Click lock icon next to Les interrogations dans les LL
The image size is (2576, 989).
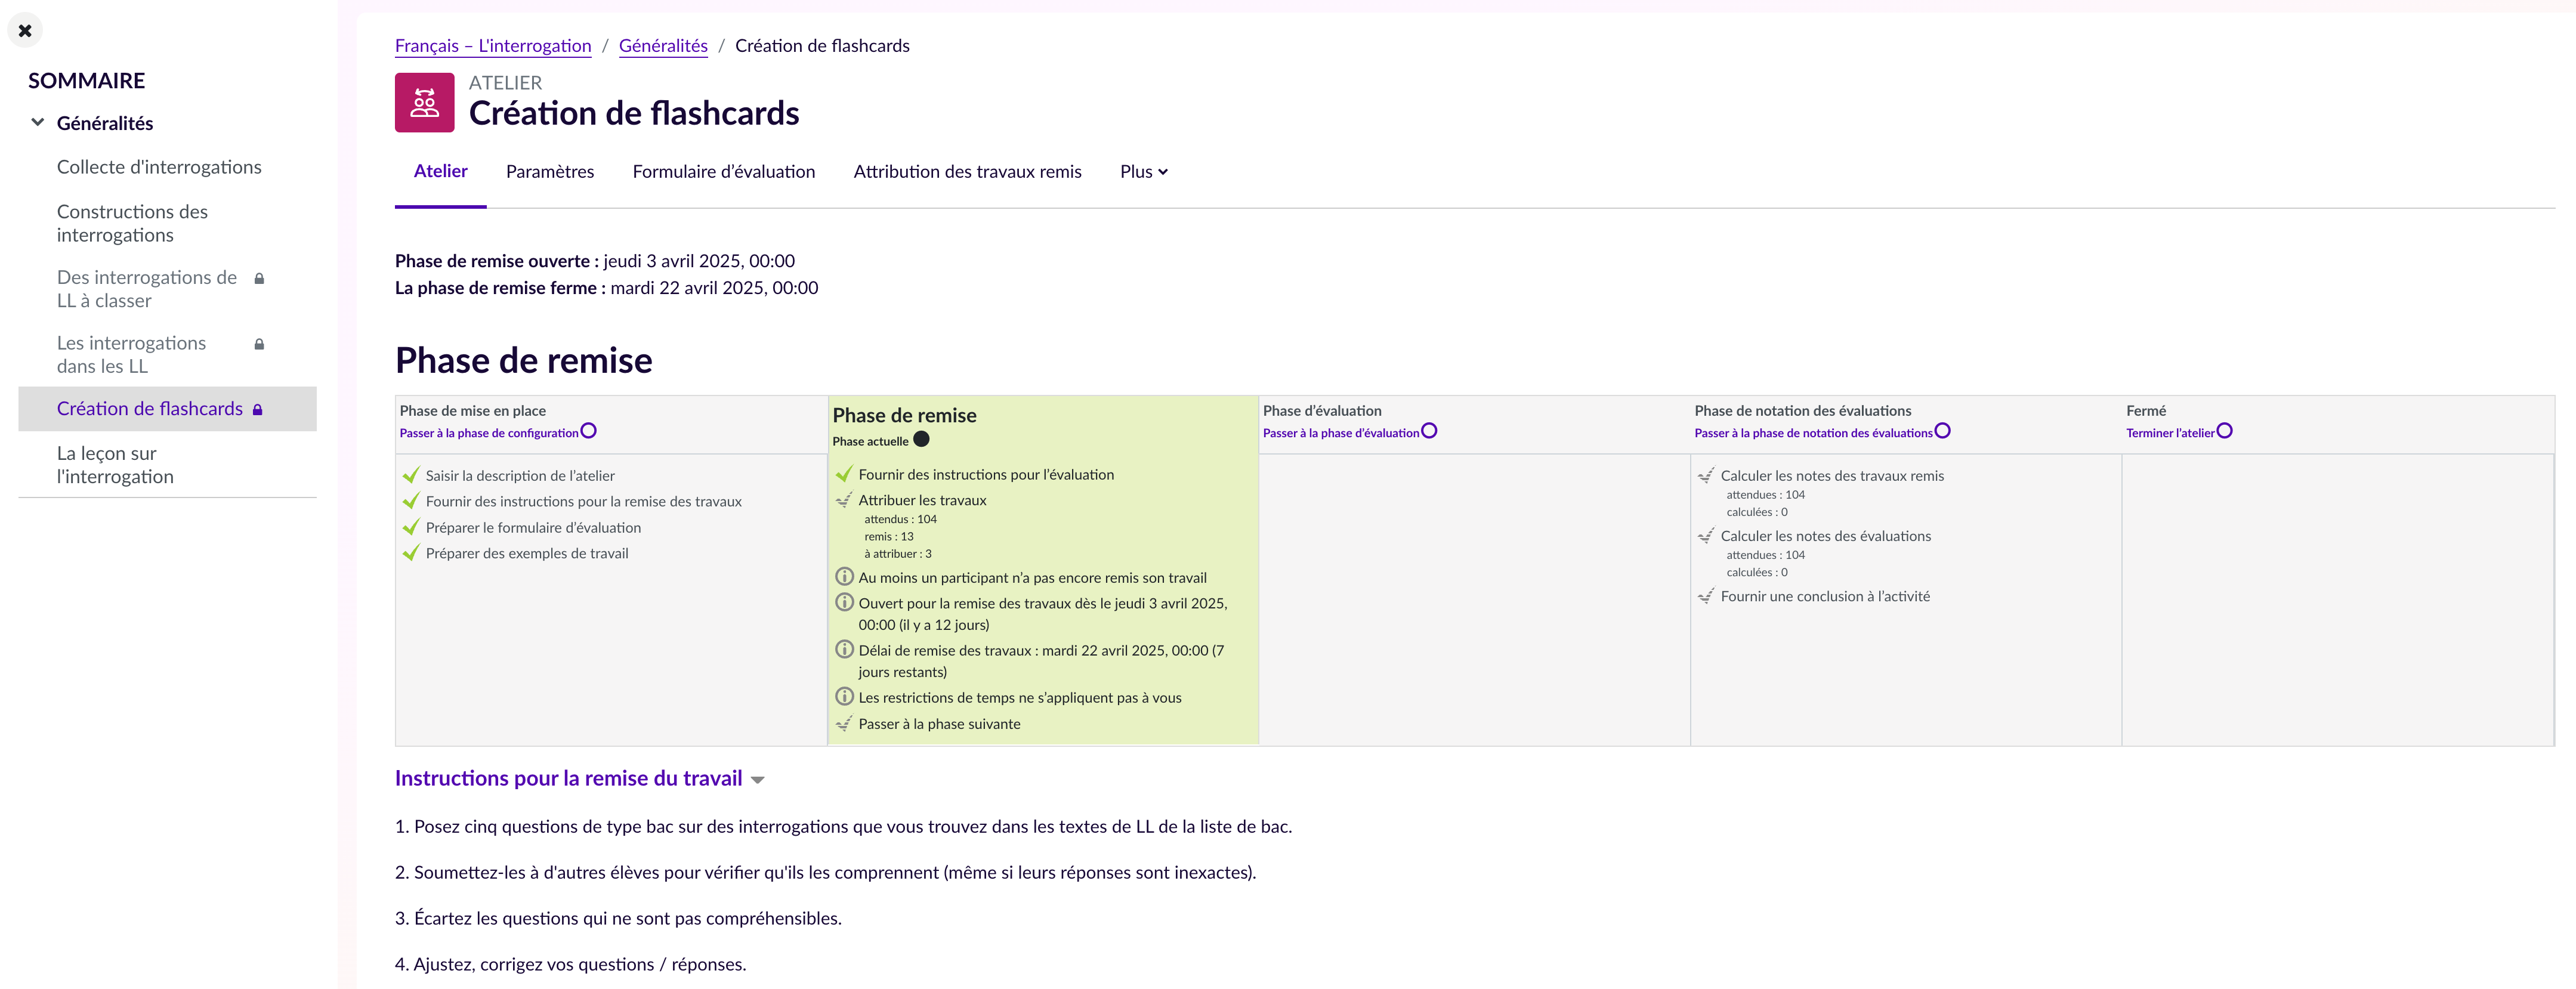pos(259,345)
